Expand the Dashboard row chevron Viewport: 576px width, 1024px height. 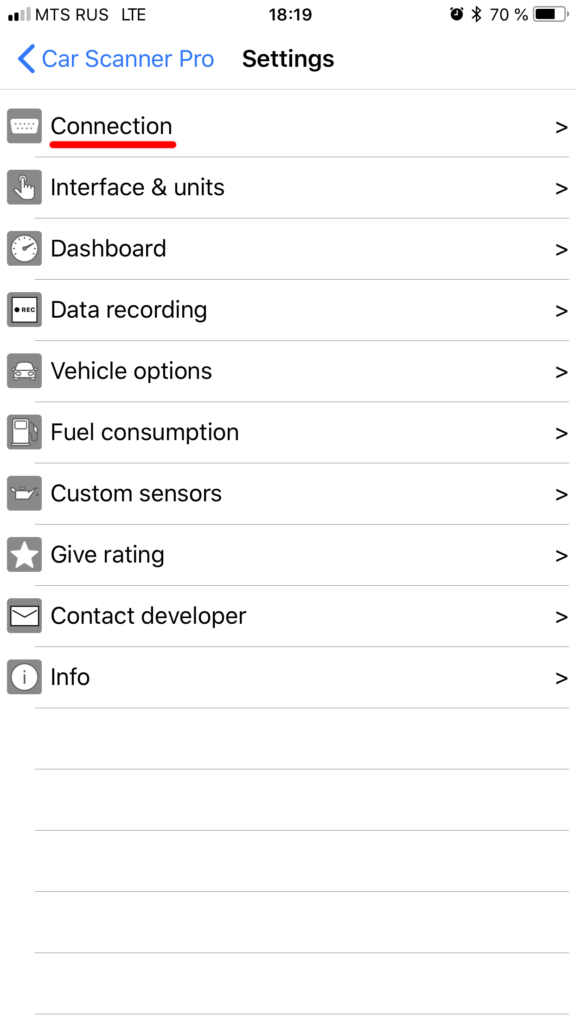coord(561,248)
